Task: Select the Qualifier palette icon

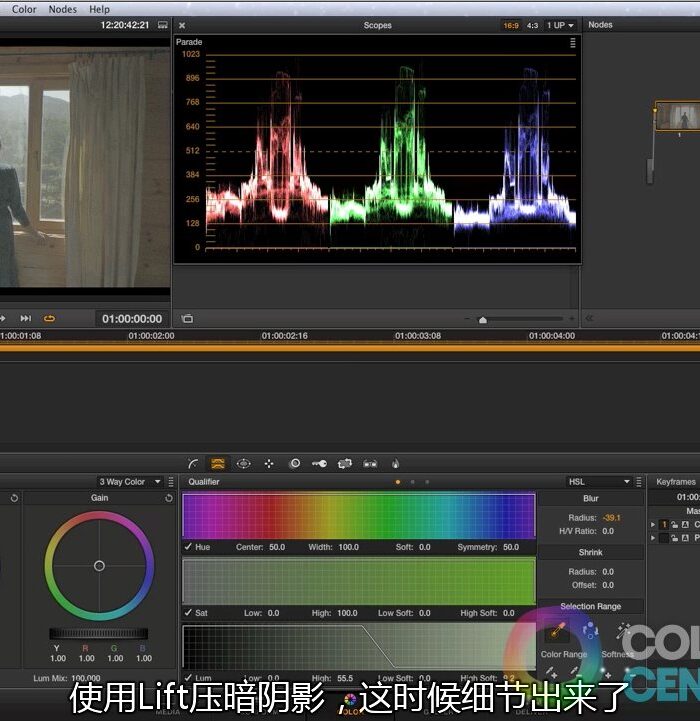Action: click(218, 464)
